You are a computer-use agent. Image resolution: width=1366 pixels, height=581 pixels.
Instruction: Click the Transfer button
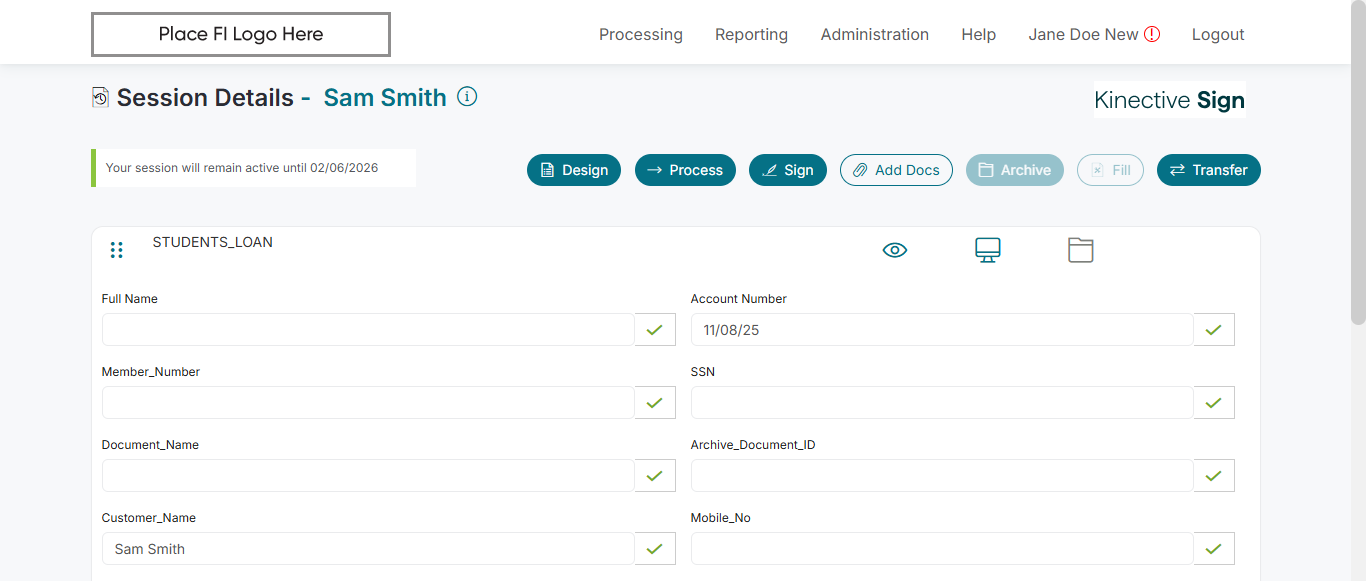click(1208, 170)
